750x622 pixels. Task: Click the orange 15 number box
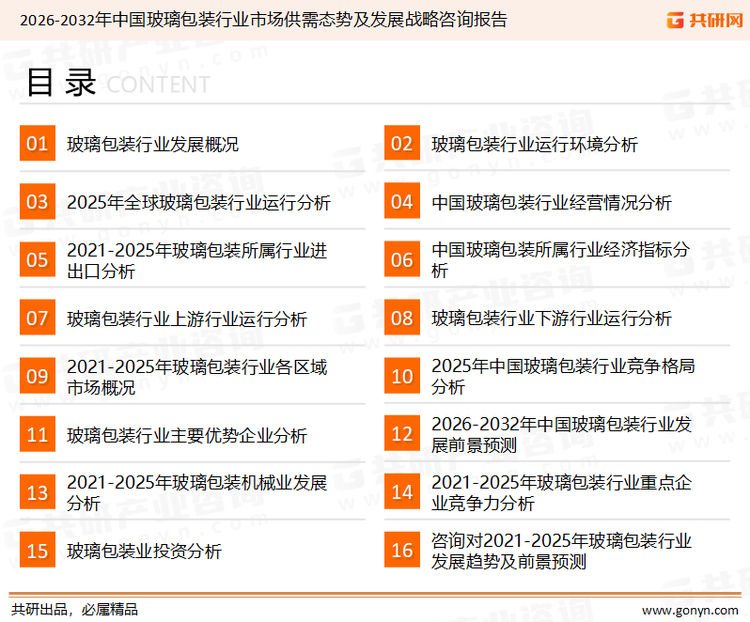(x=37, y=550)
